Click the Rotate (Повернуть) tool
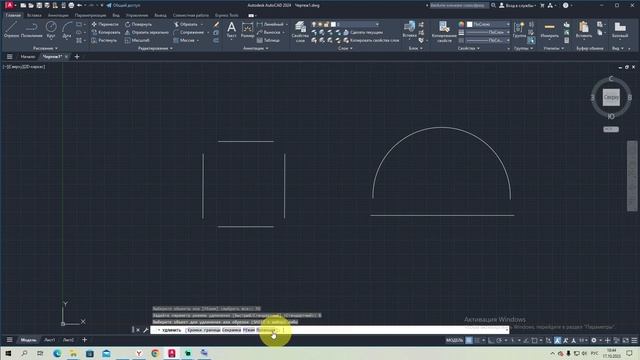The image size is (640, 360). 138,24
